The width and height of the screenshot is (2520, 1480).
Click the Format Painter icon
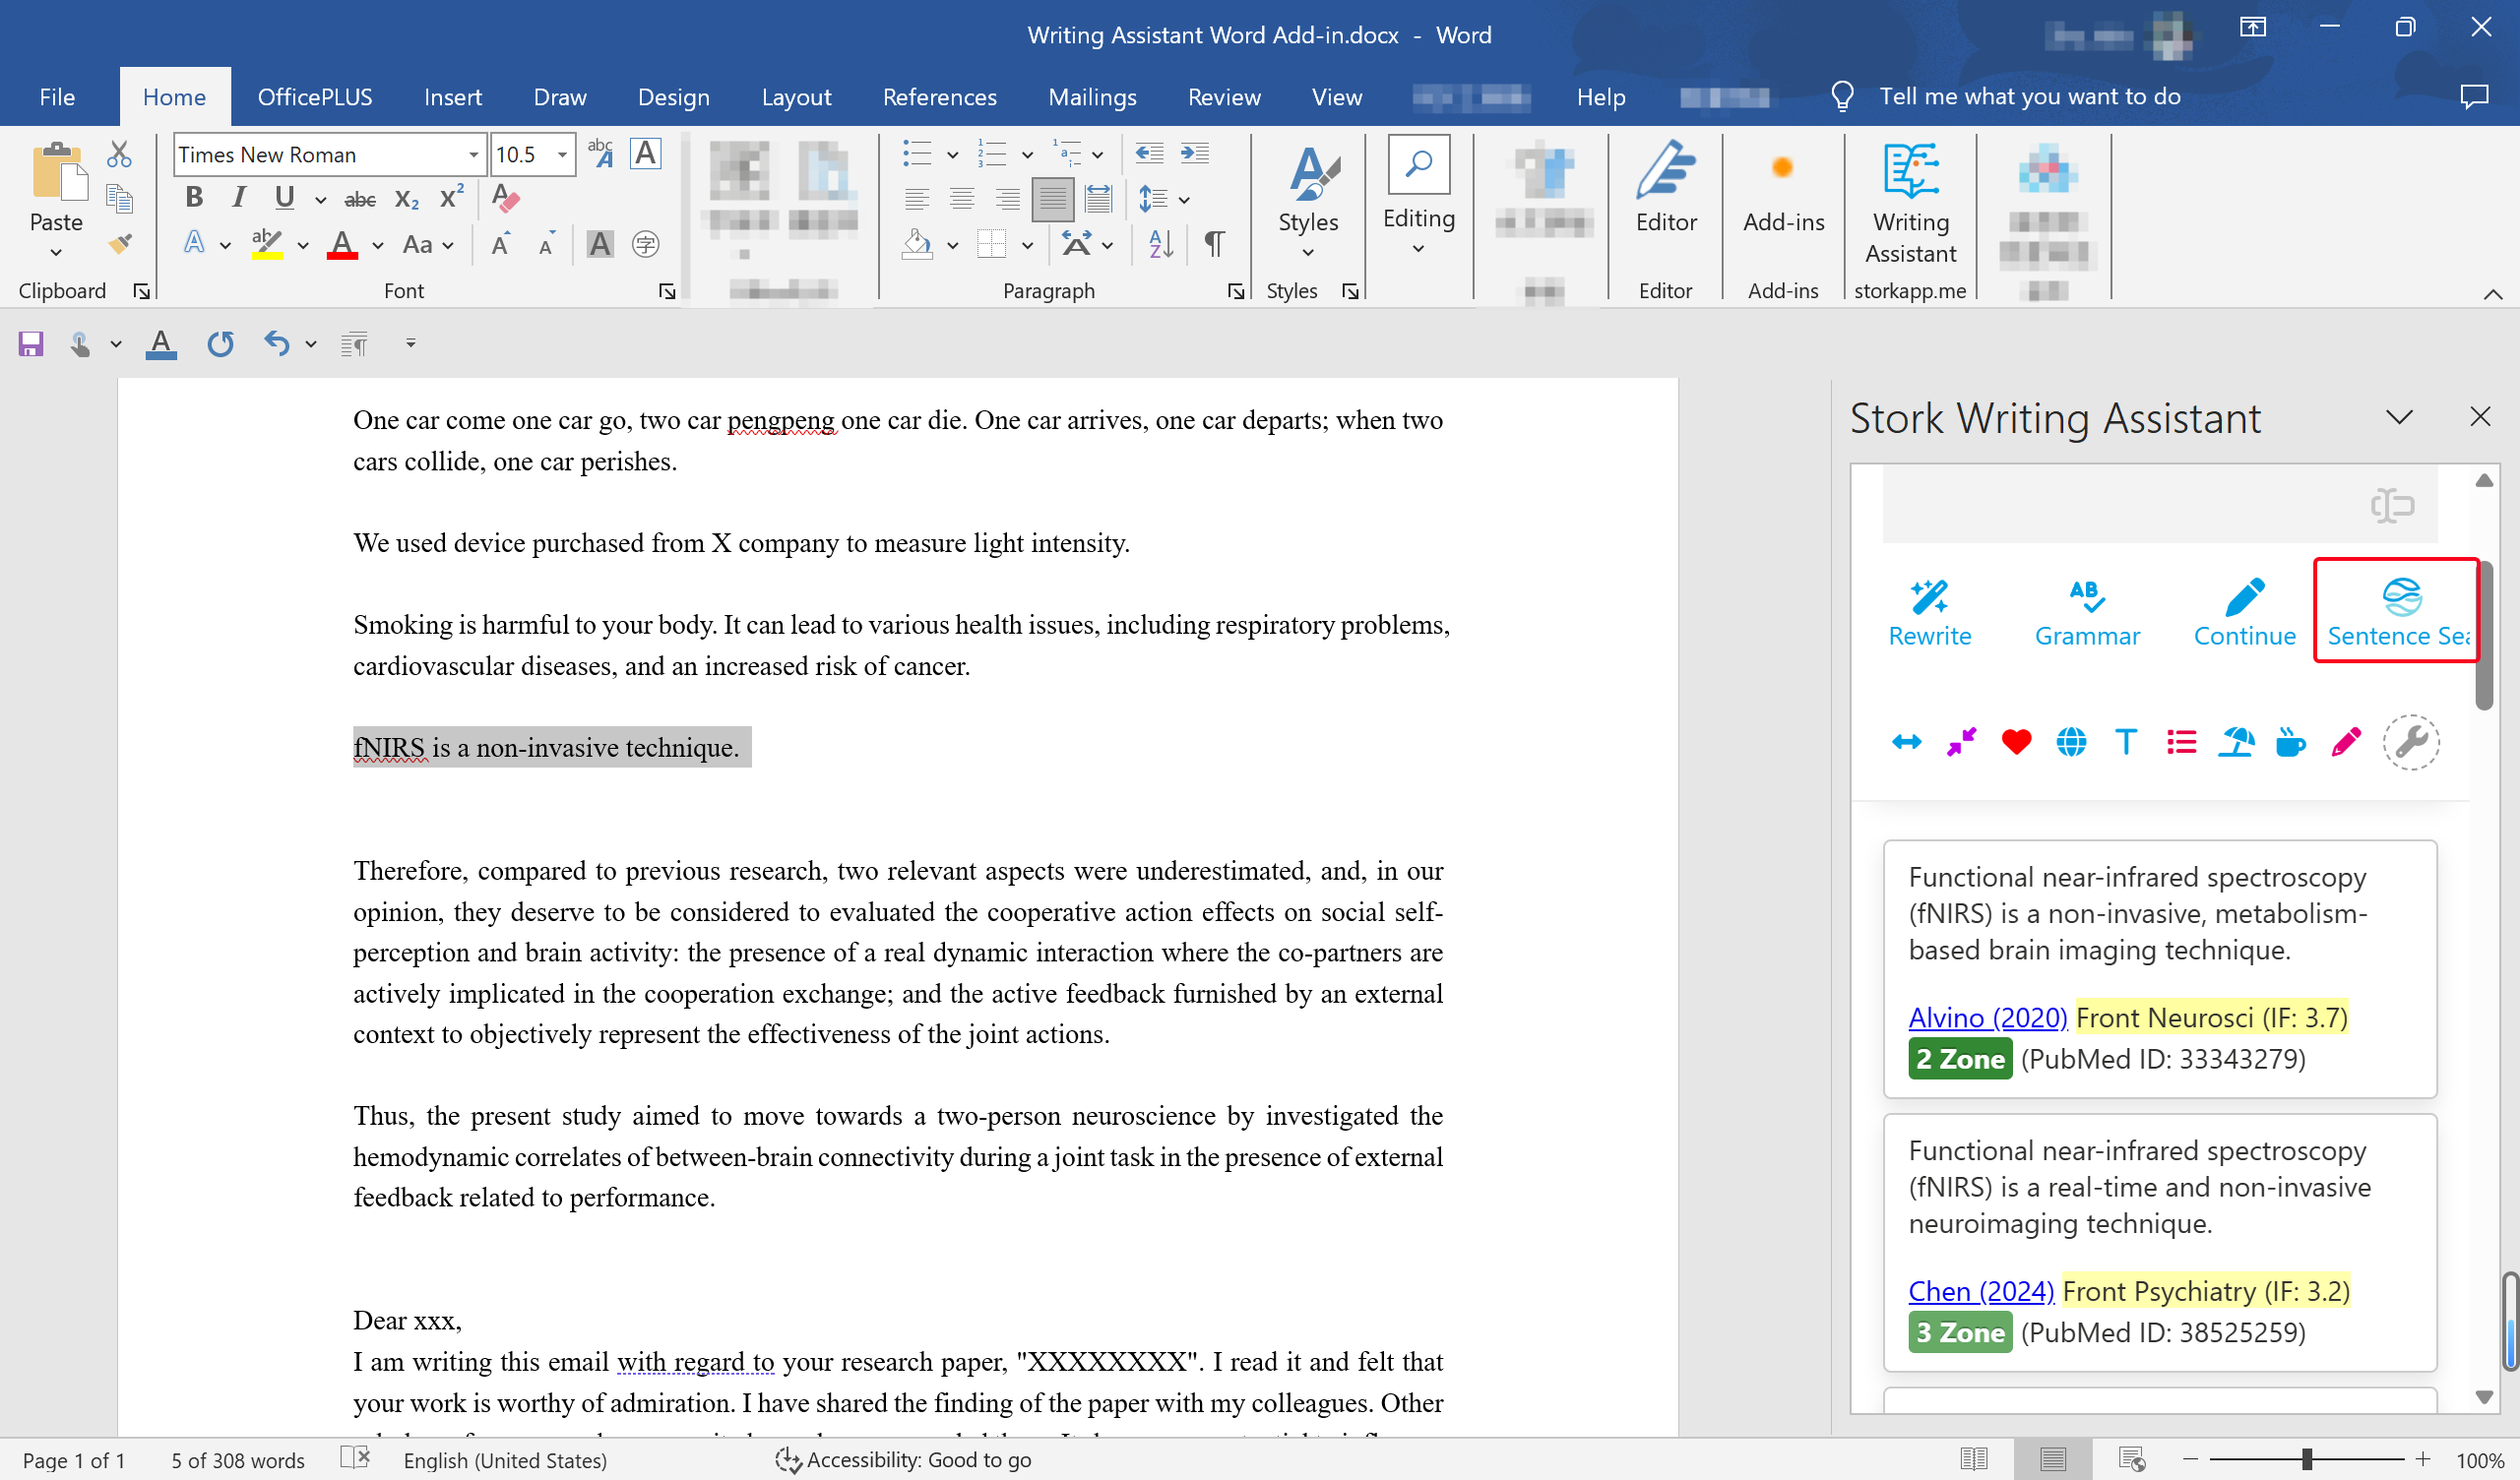tap(120, 244)
